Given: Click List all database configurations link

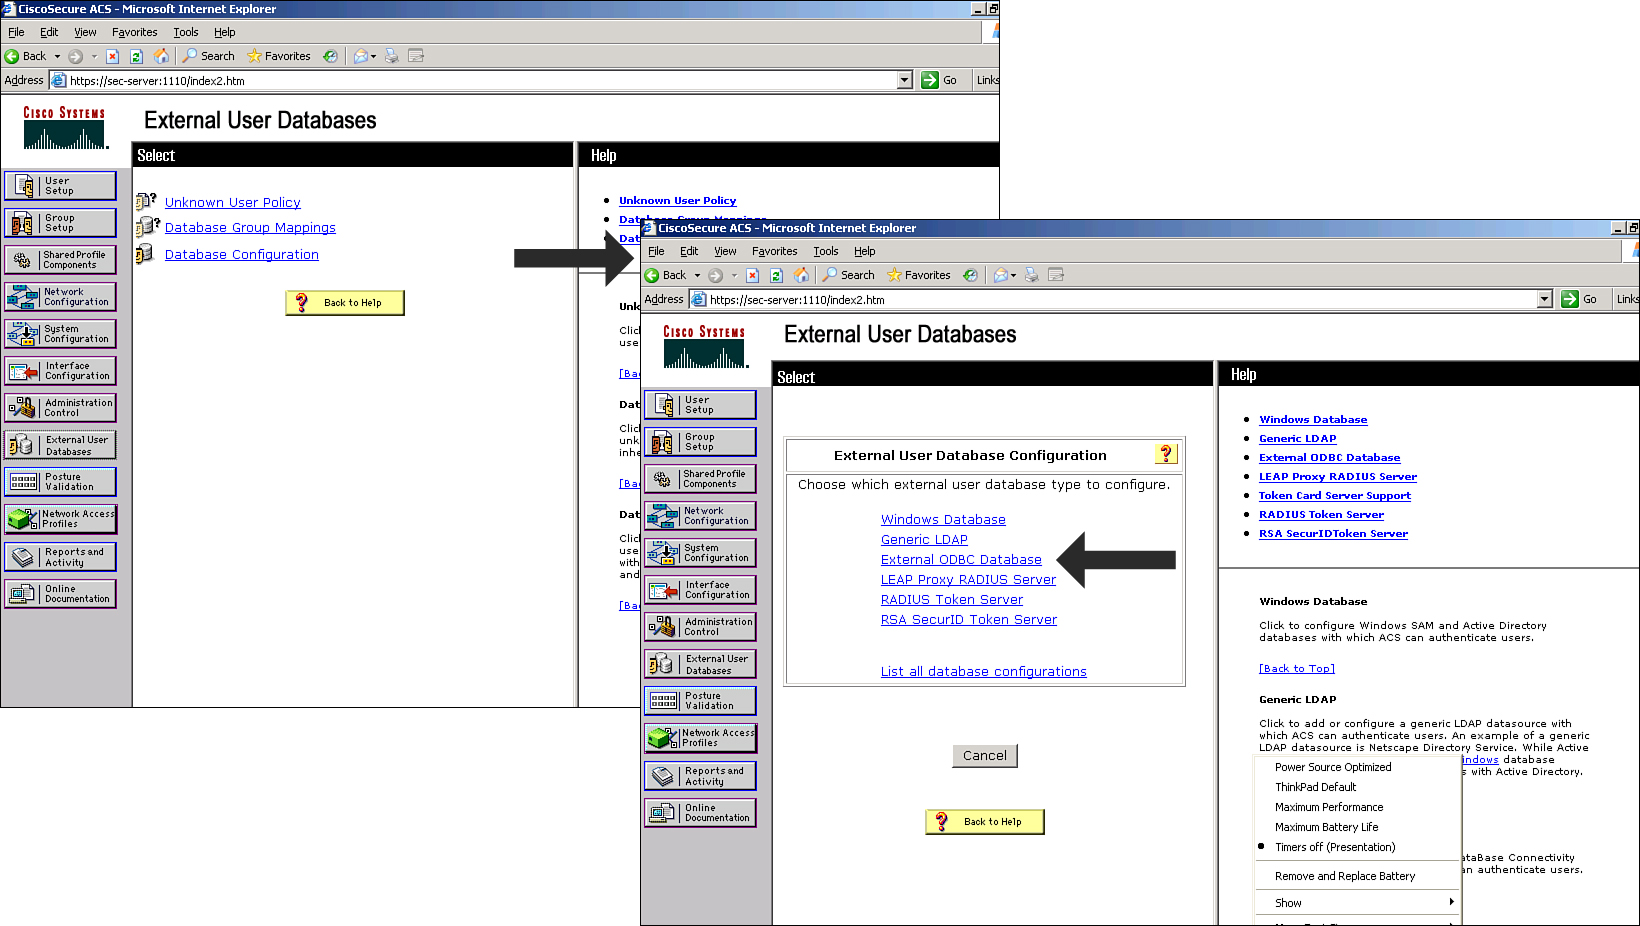Looking at the screenshot, I should click(x=983, y=671).
